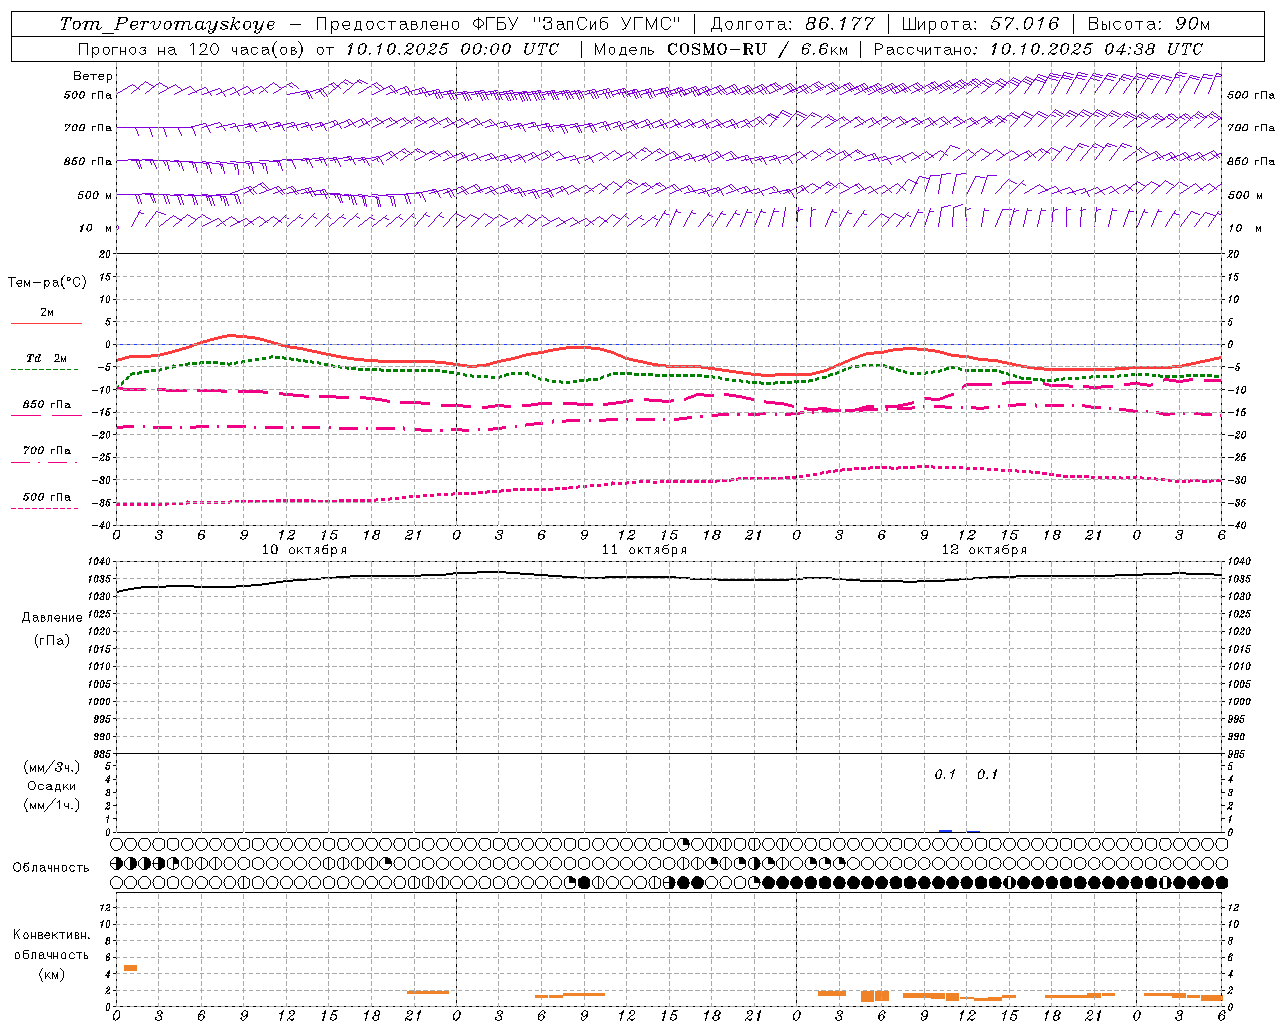Click the first 0.1 precipitation value
The width and height of the screenshot is (1280, 1024).
tap(945, 775)
